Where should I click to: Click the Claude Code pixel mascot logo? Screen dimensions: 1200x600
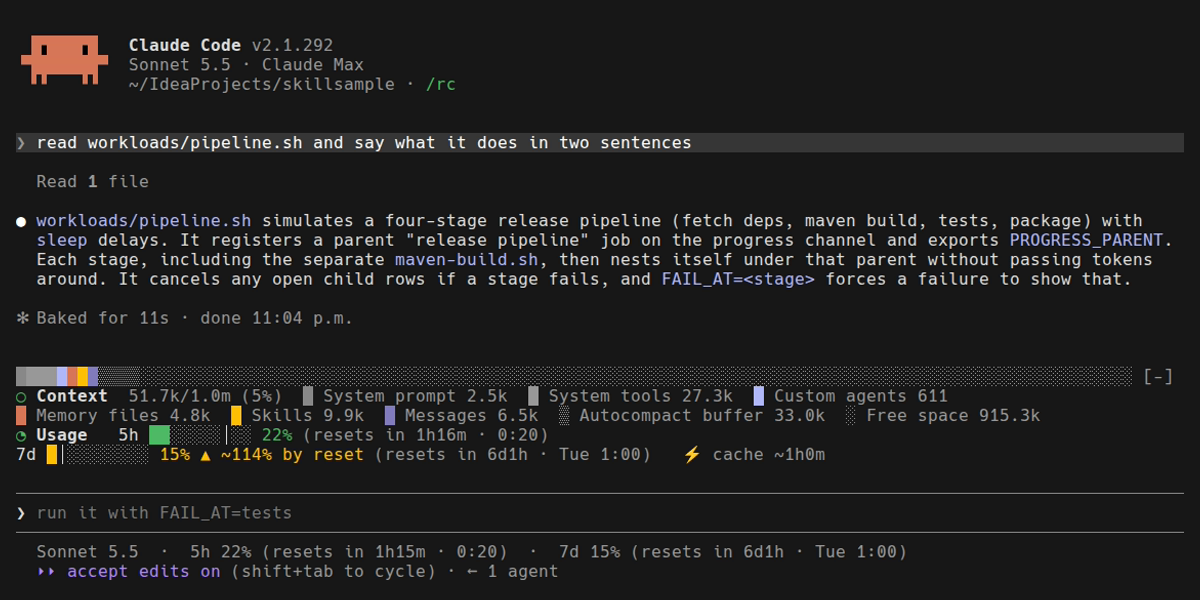(64, 60)
